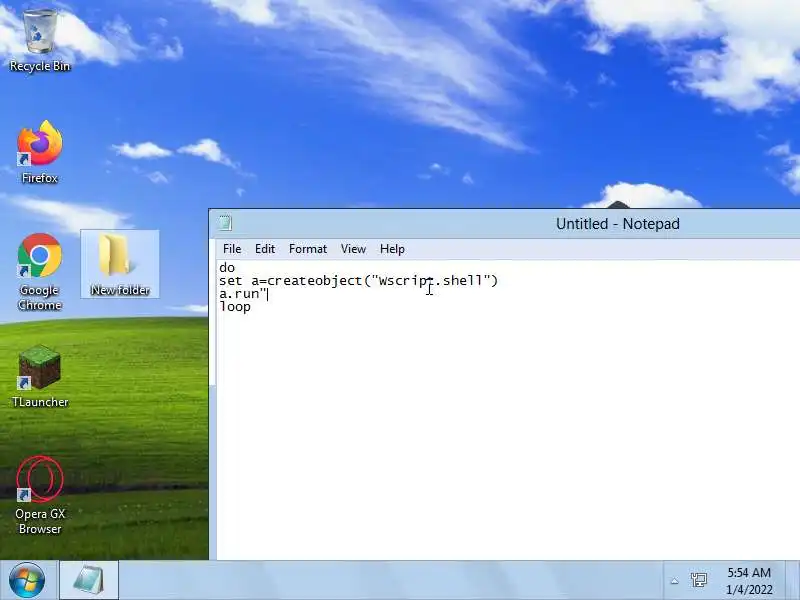
Task: Select the Google Chrome desktop shortcut
Action: [40, 272]
